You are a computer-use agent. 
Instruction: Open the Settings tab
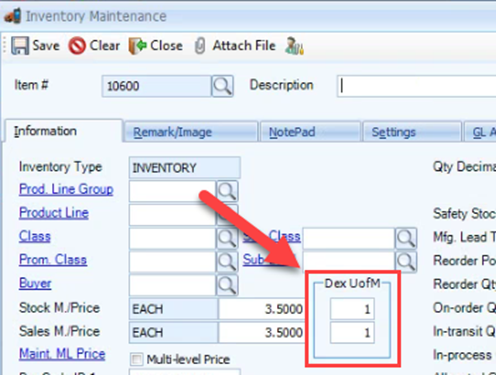point(412,132)
